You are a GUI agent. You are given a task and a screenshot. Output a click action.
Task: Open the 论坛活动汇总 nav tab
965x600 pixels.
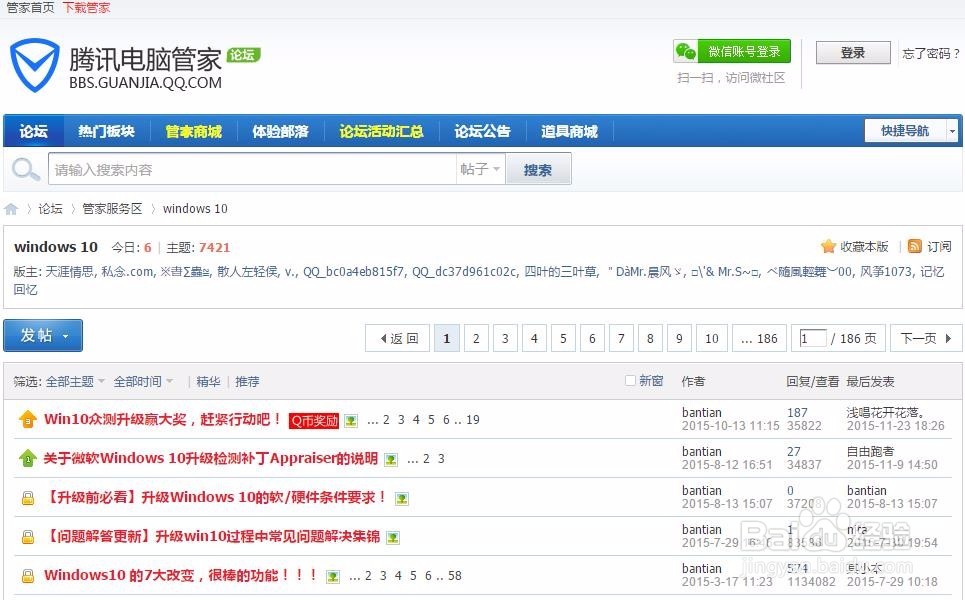(x=382, y=131)
